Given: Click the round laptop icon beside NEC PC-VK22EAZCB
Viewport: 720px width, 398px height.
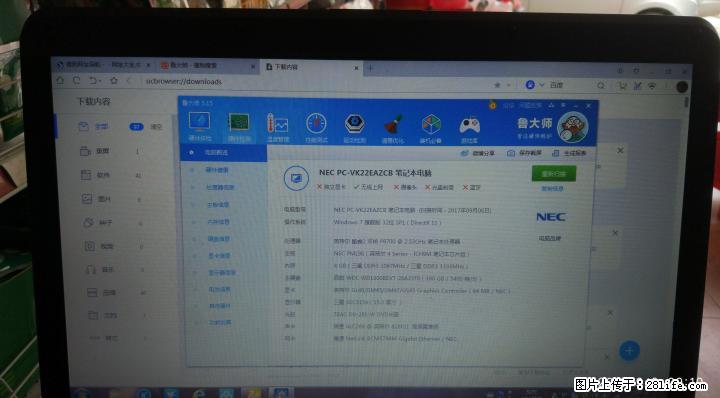Looking at the screenshot, I should [x=296, y=178].
